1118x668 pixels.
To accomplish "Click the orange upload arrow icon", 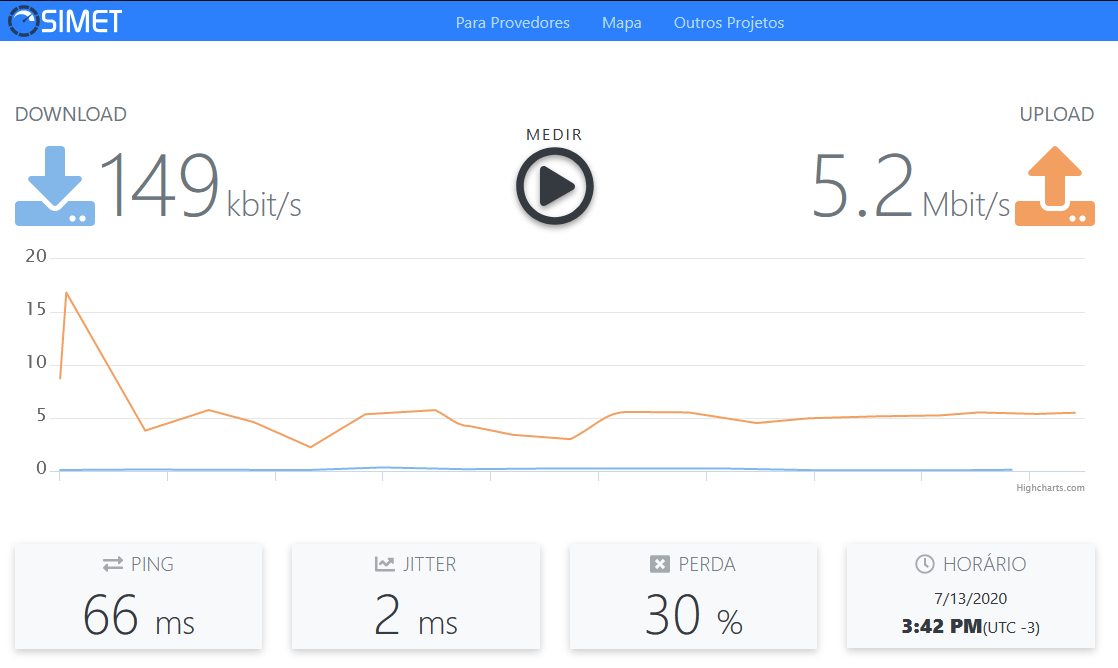I will tap(1055, 186).
